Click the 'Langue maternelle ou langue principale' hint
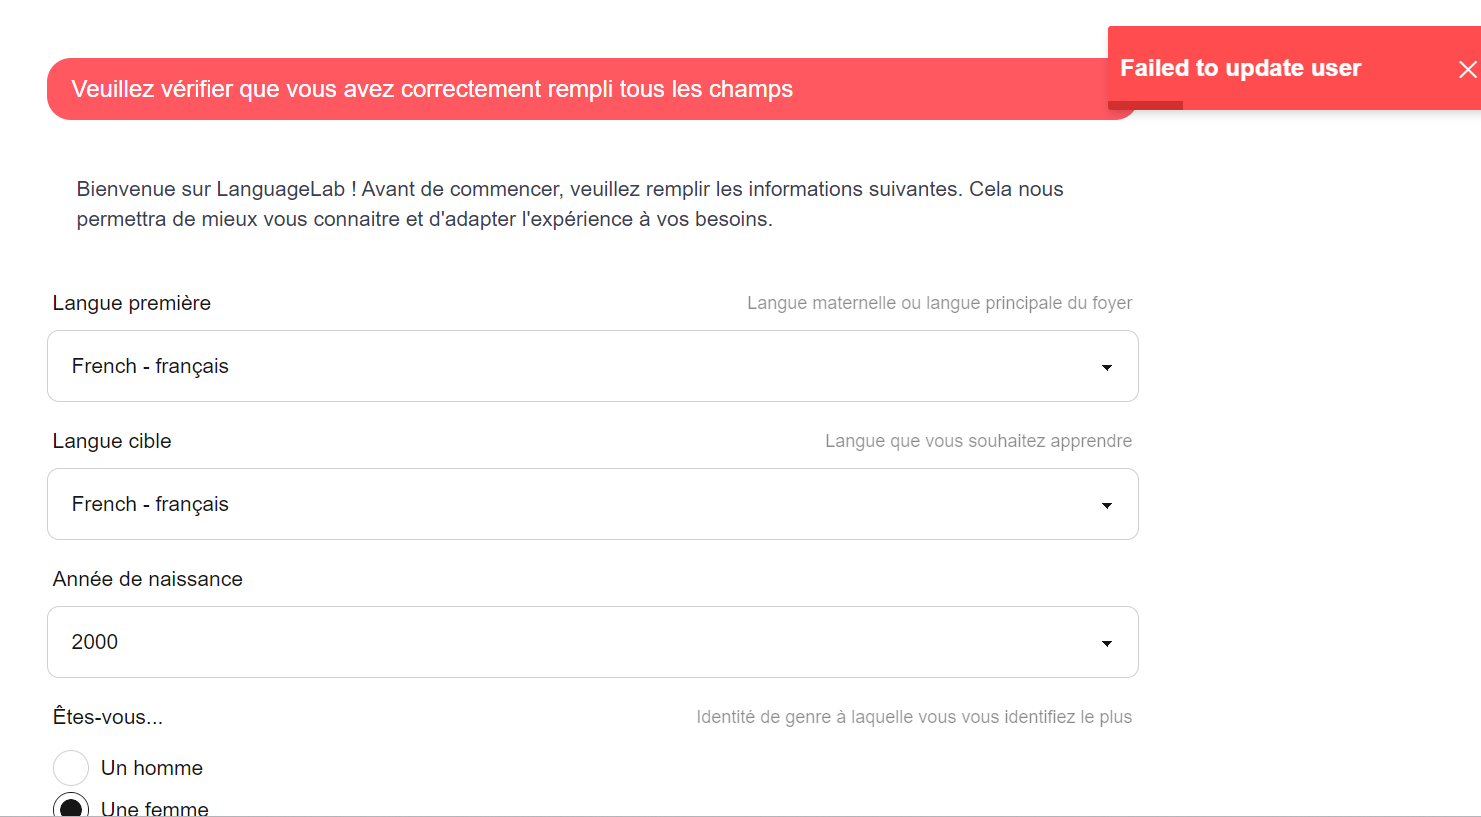 pos(939,303)
